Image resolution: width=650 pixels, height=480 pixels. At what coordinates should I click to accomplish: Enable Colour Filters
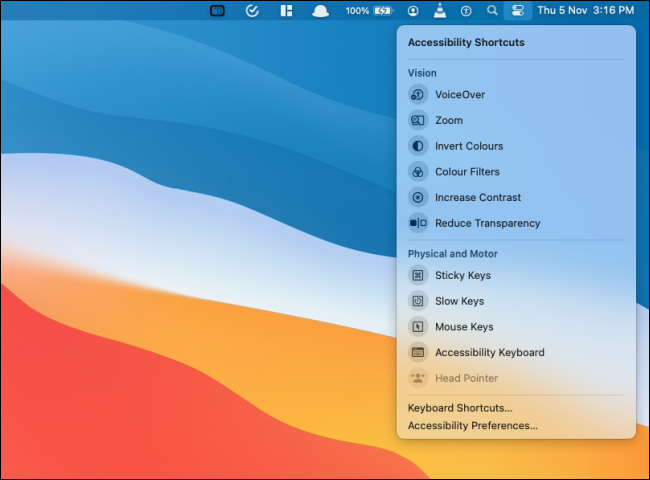(516, 172)
